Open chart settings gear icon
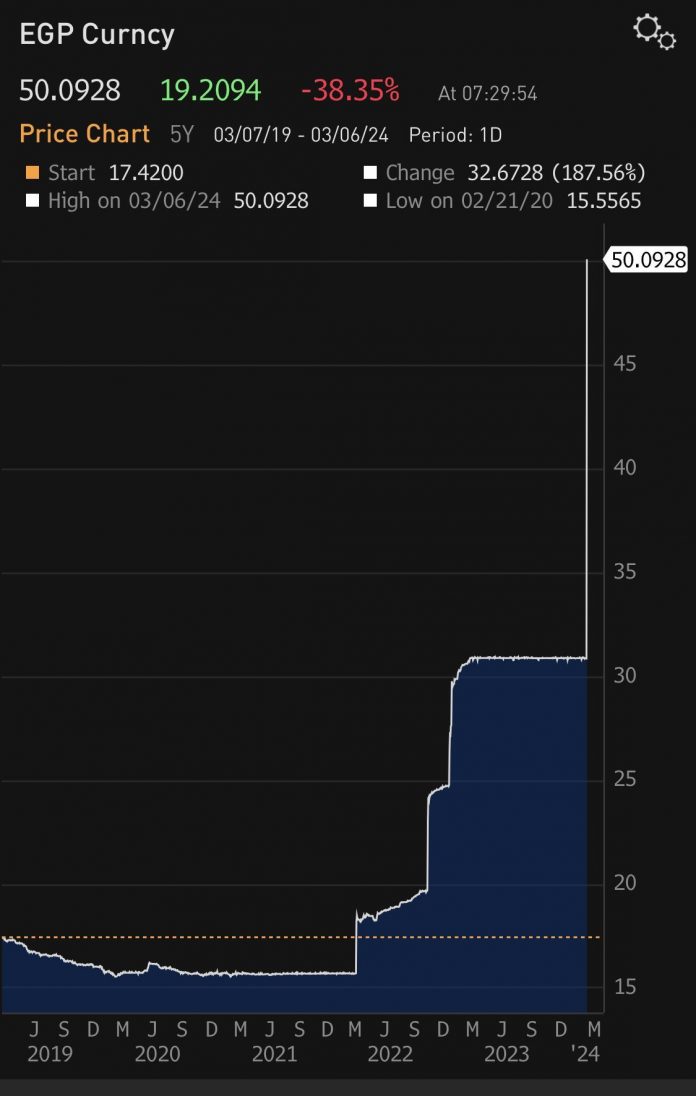Image resolution: width=696 pixels, height=1096 pixels. (655, 31)
